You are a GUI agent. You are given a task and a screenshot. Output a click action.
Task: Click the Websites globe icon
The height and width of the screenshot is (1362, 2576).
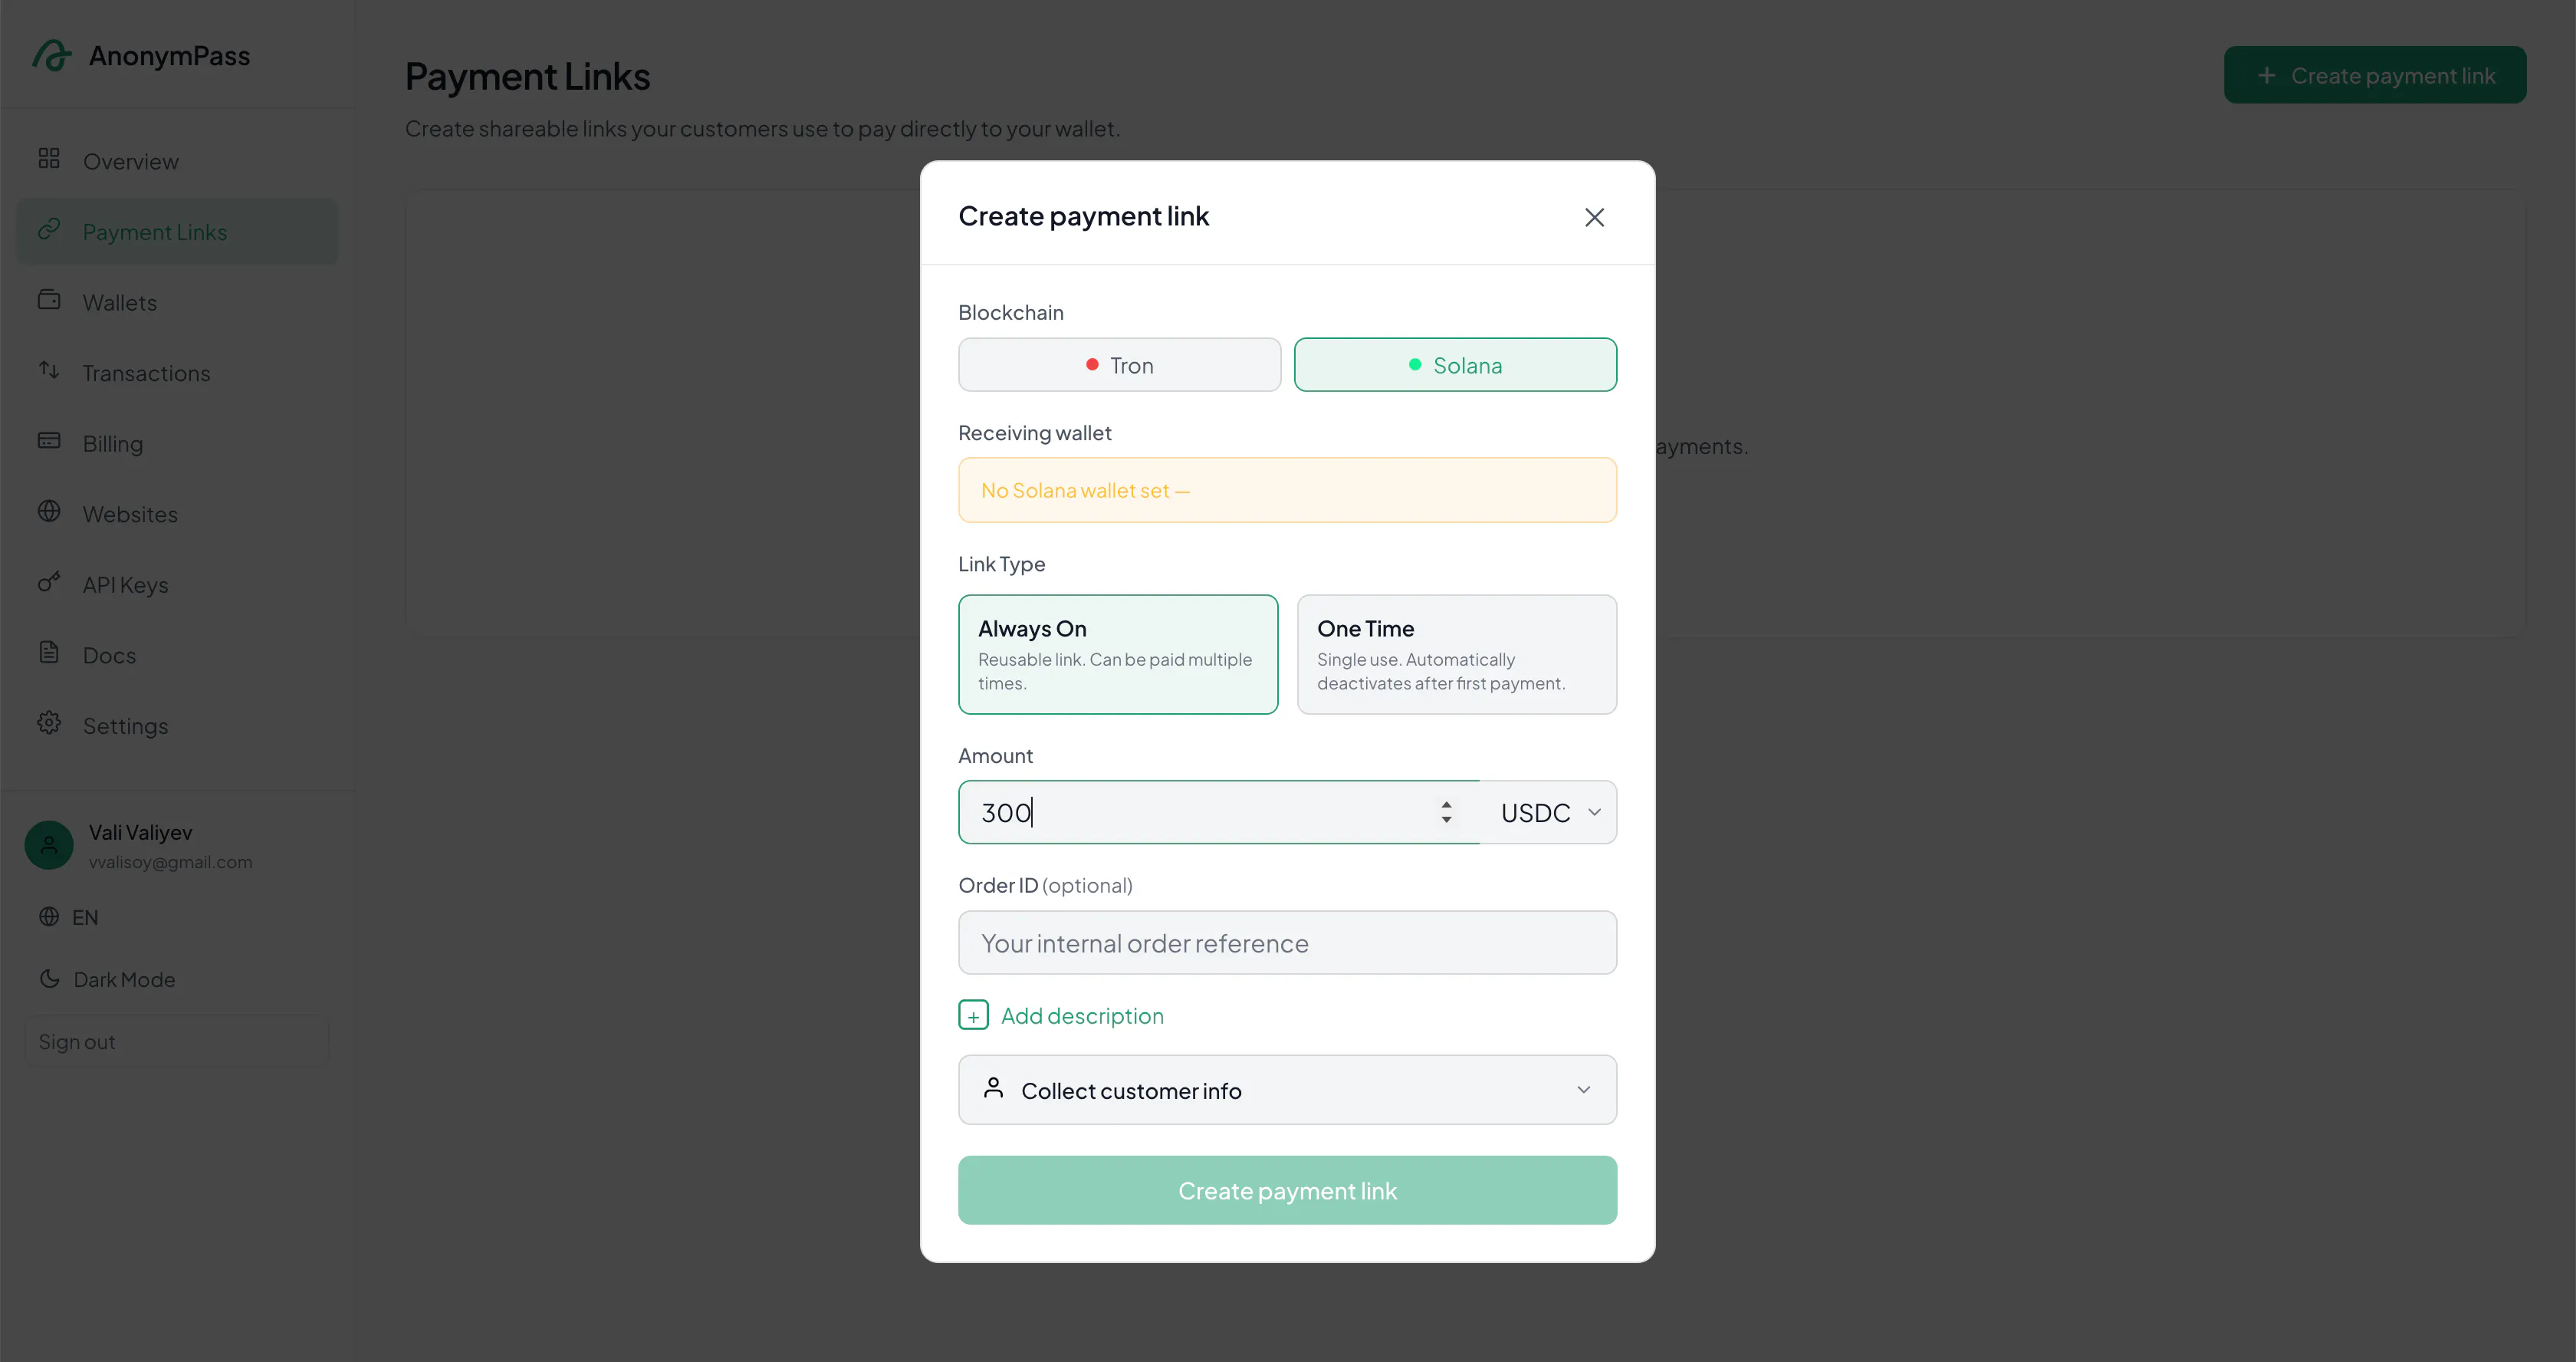[x=49, y=512]
